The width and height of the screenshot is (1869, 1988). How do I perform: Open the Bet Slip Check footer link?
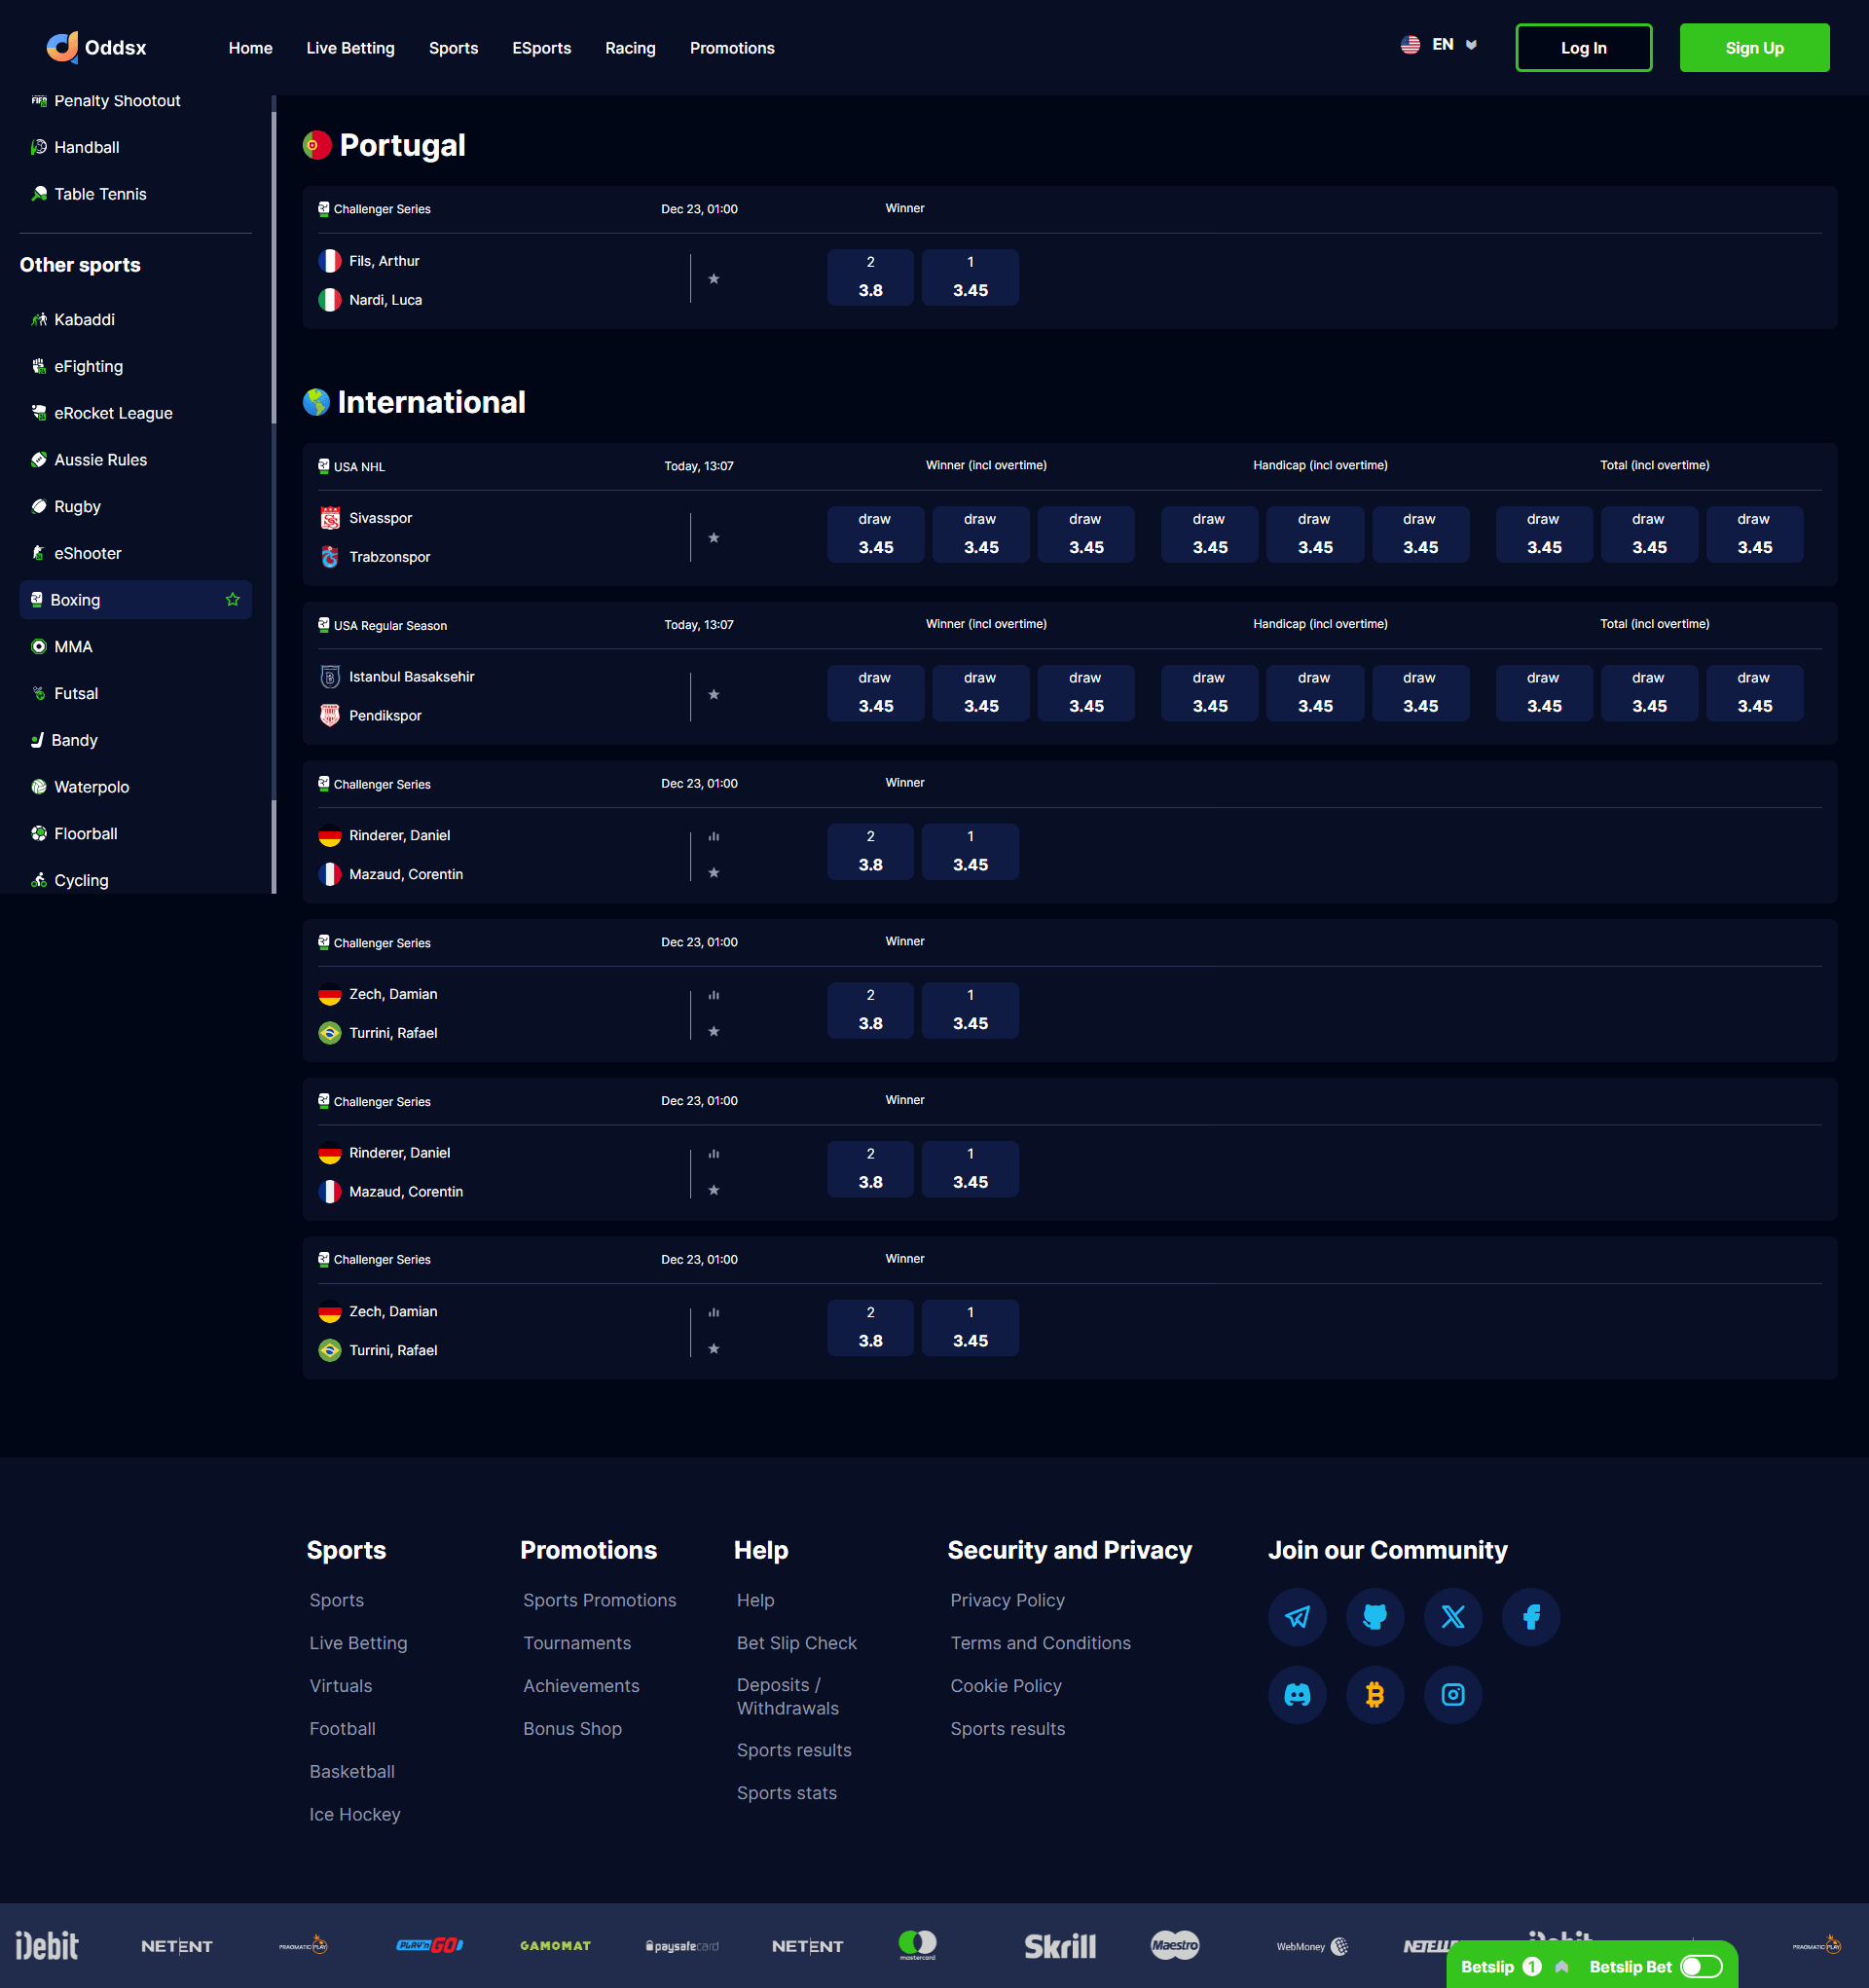(x=796, y=1643)
